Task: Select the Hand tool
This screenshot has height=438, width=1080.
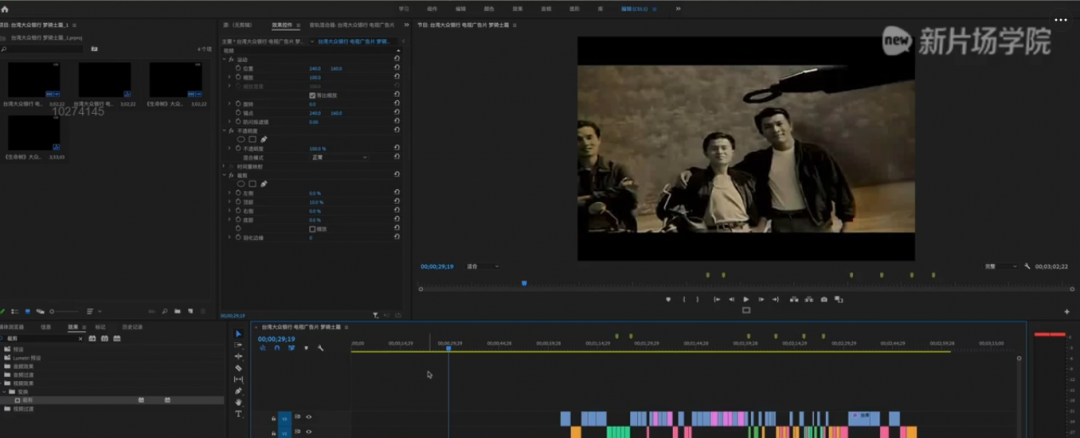Action: (238, 402)
